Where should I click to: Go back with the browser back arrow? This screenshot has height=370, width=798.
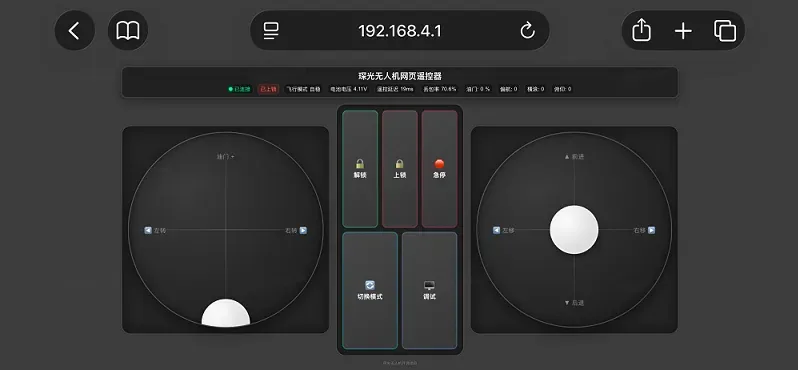click(74, 31)
